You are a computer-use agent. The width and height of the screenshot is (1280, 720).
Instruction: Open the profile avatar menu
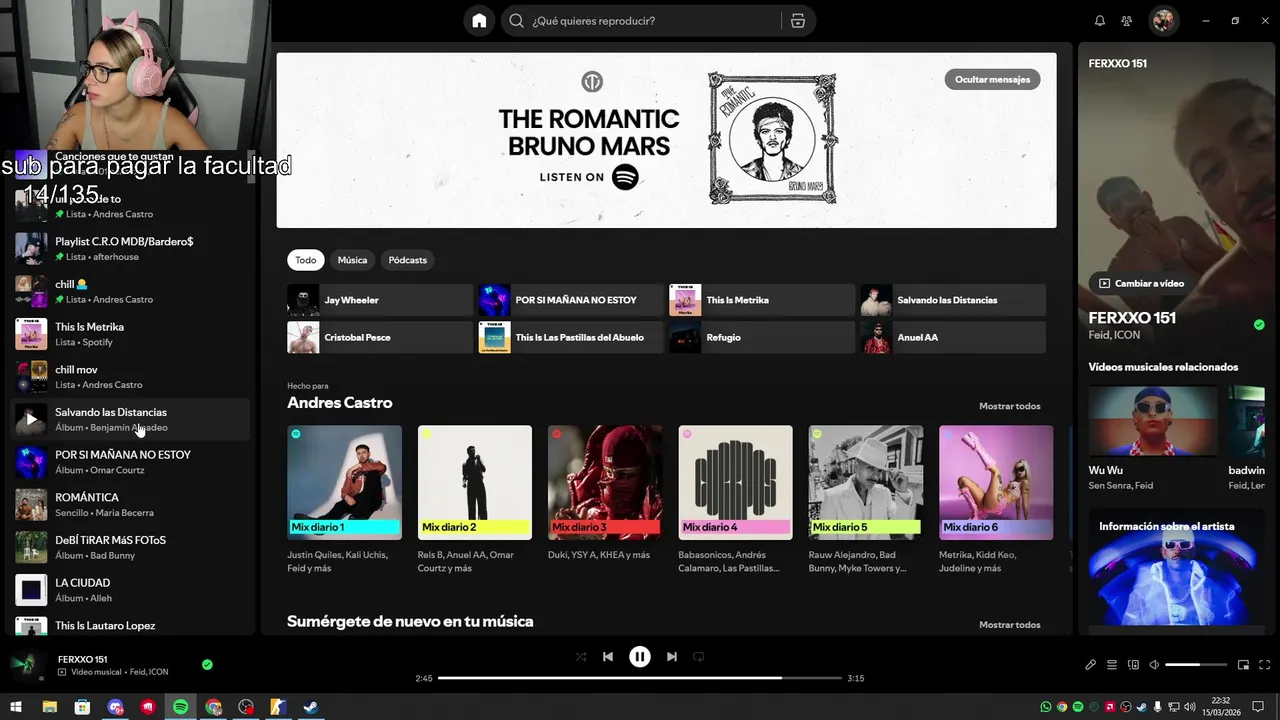pyautogui.click(x=1162, y=21)
